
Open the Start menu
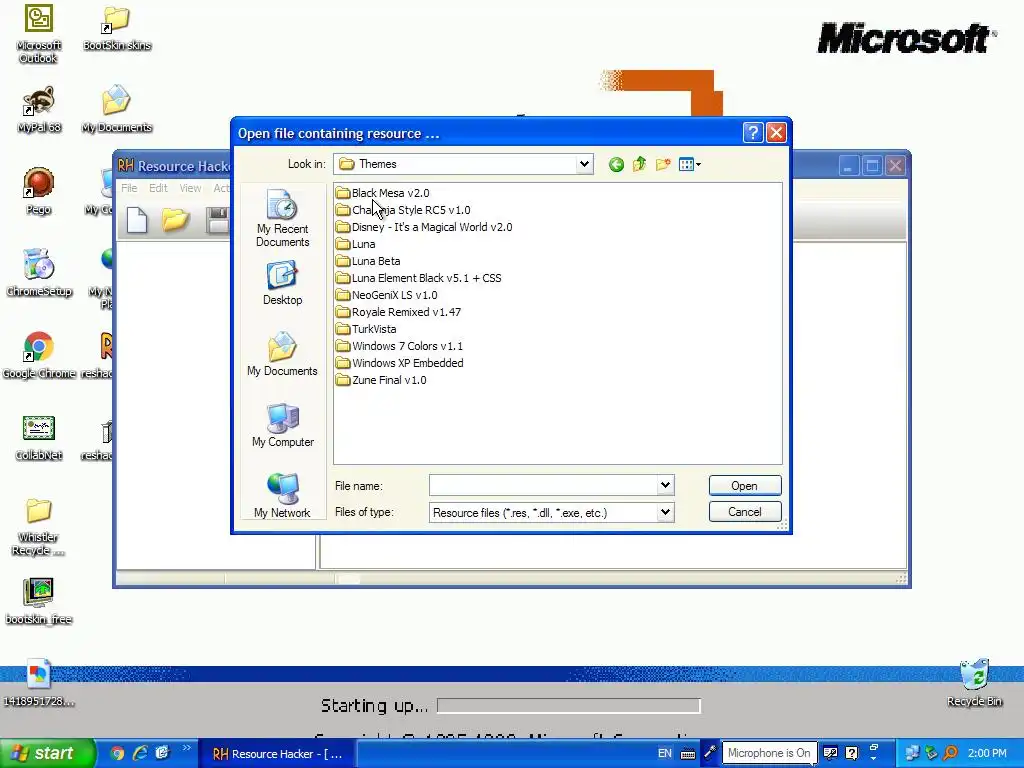tap(47, 754)
